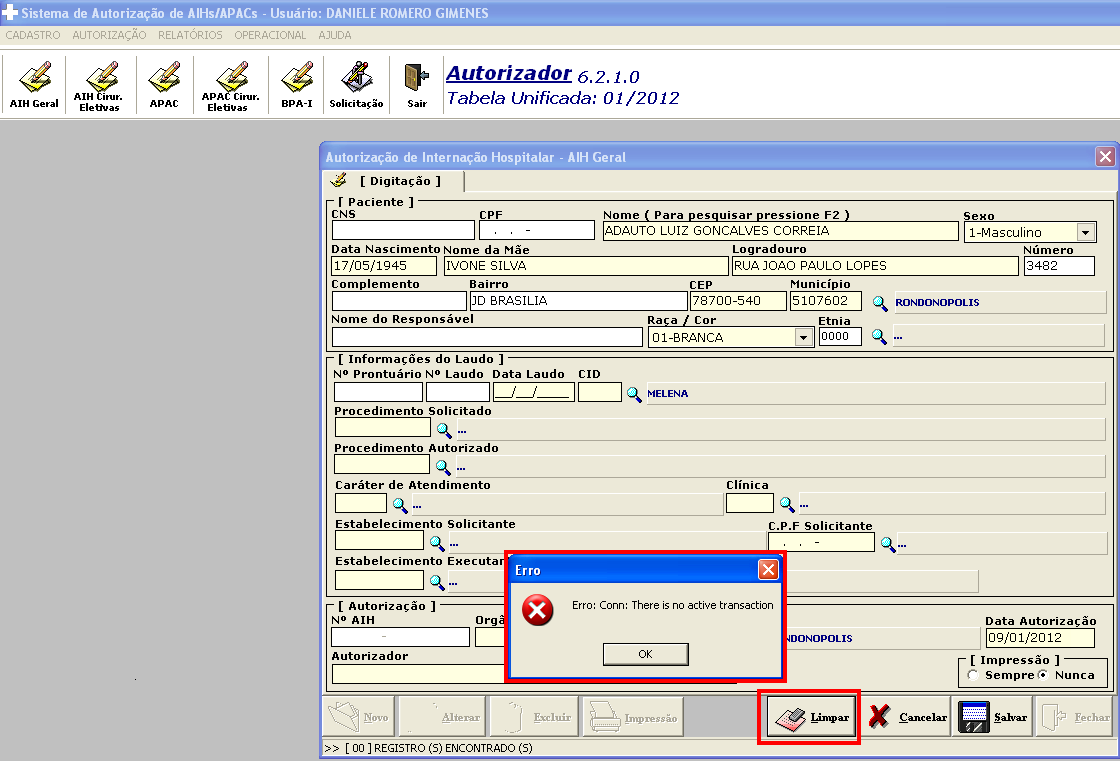Click the Data Autorização field
Viewport: 1120px width, 761px height.
tap(1040, 637)
